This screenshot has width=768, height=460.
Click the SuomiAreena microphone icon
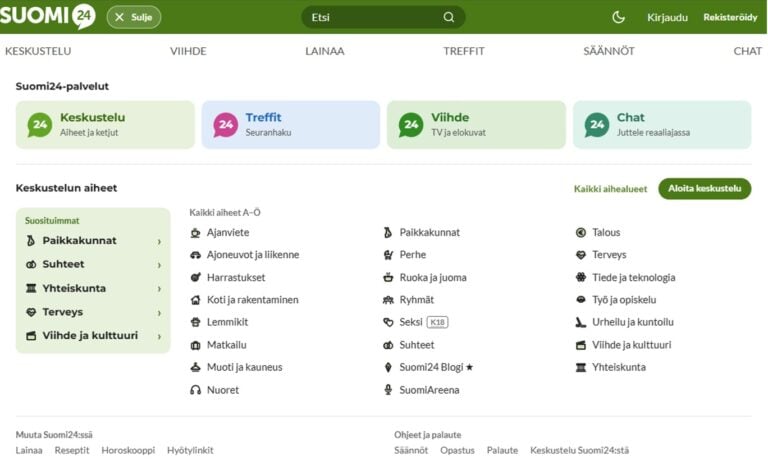click(388, 390)
